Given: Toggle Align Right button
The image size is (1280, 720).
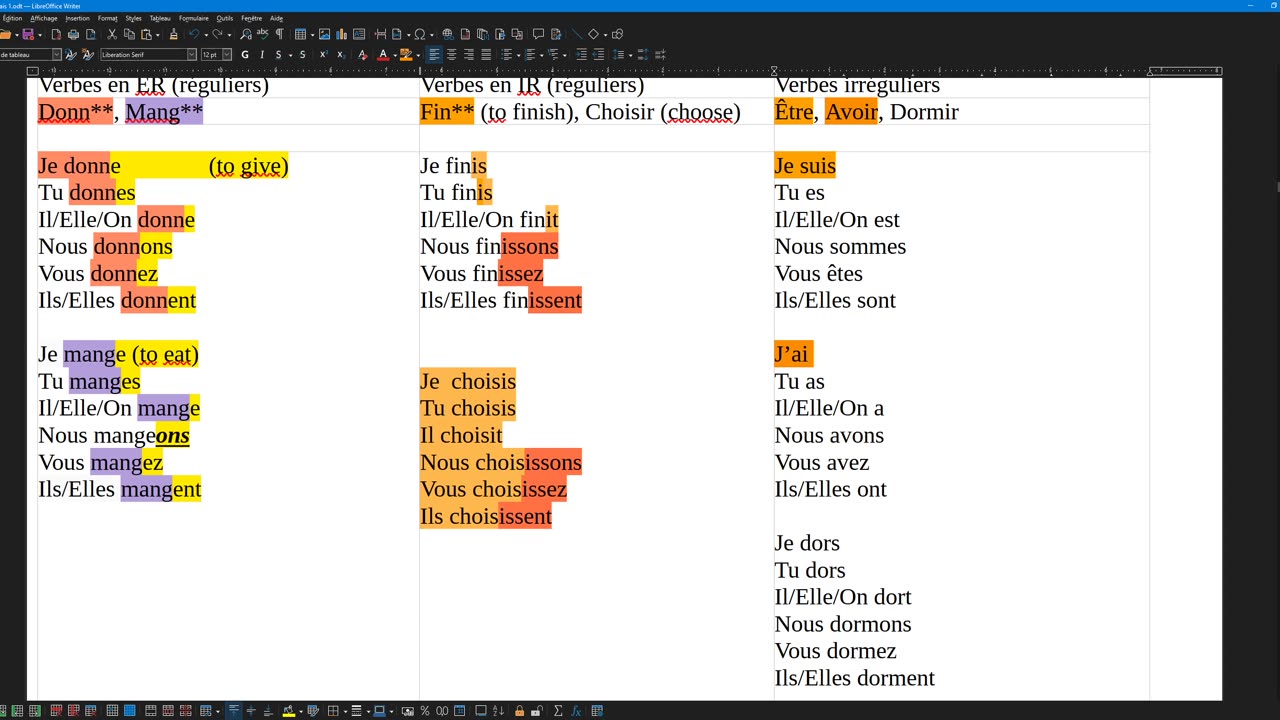Looking at the screenshot, I should [x=468, y=54].
